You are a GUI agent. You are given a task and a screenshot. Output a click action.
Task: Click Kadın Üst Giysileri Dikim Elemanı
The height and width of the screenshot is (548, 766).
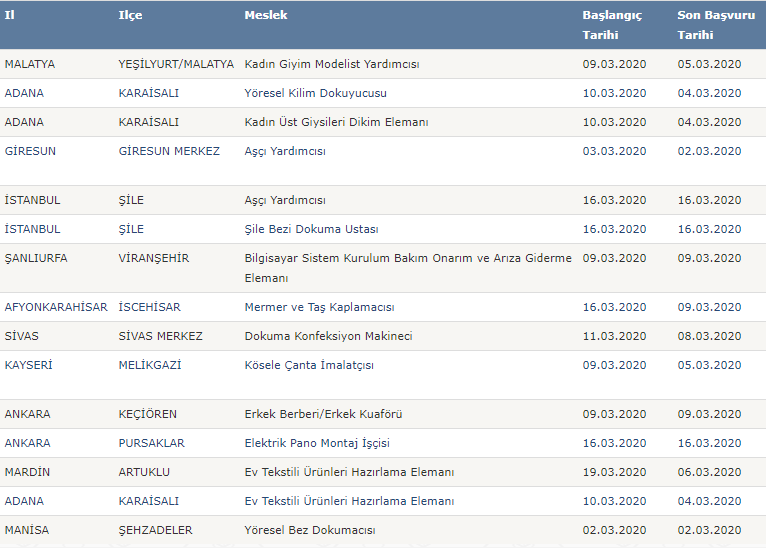click(336, 122)
